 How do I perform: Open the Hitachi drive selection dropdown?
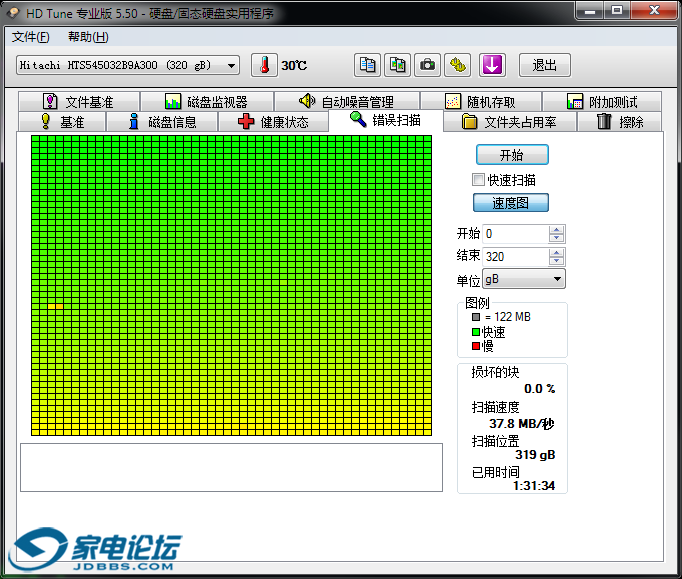(x=128, y=65)
